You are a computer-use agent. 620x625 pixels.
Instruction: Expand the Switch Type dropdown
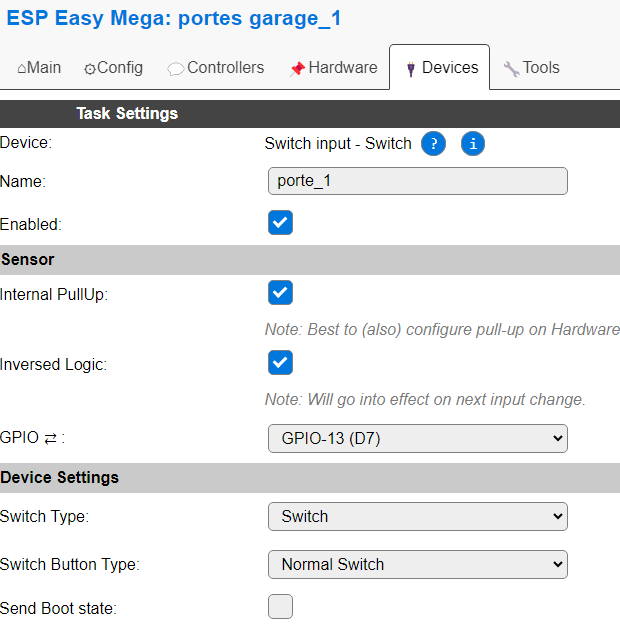click(418, 517)
